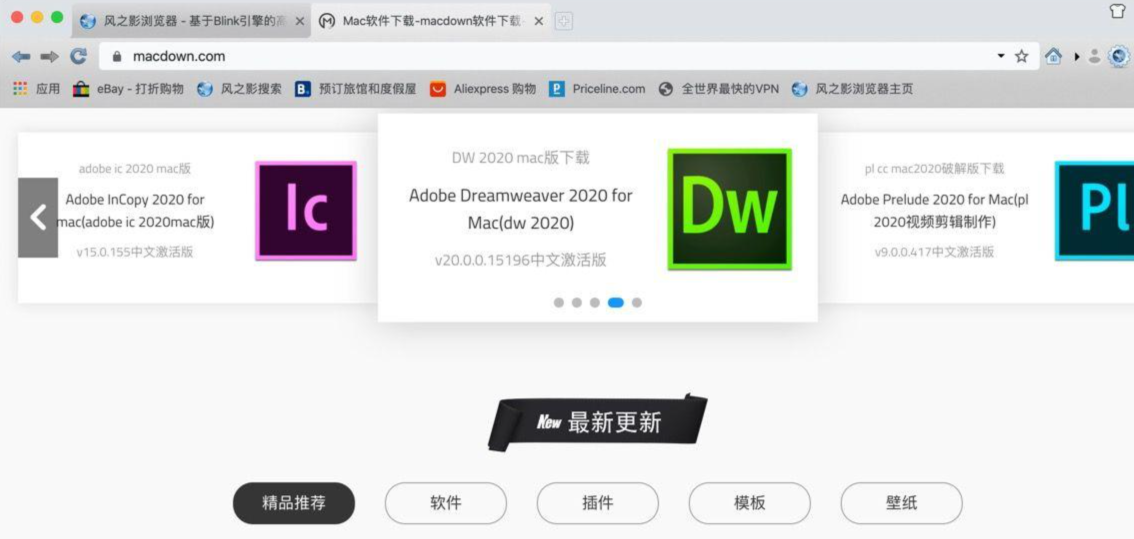Image resolution: width=1134 pixels, height=539 pixels.
Task: Open the 风之影搜索 bookmark
Action: [239, 89]
